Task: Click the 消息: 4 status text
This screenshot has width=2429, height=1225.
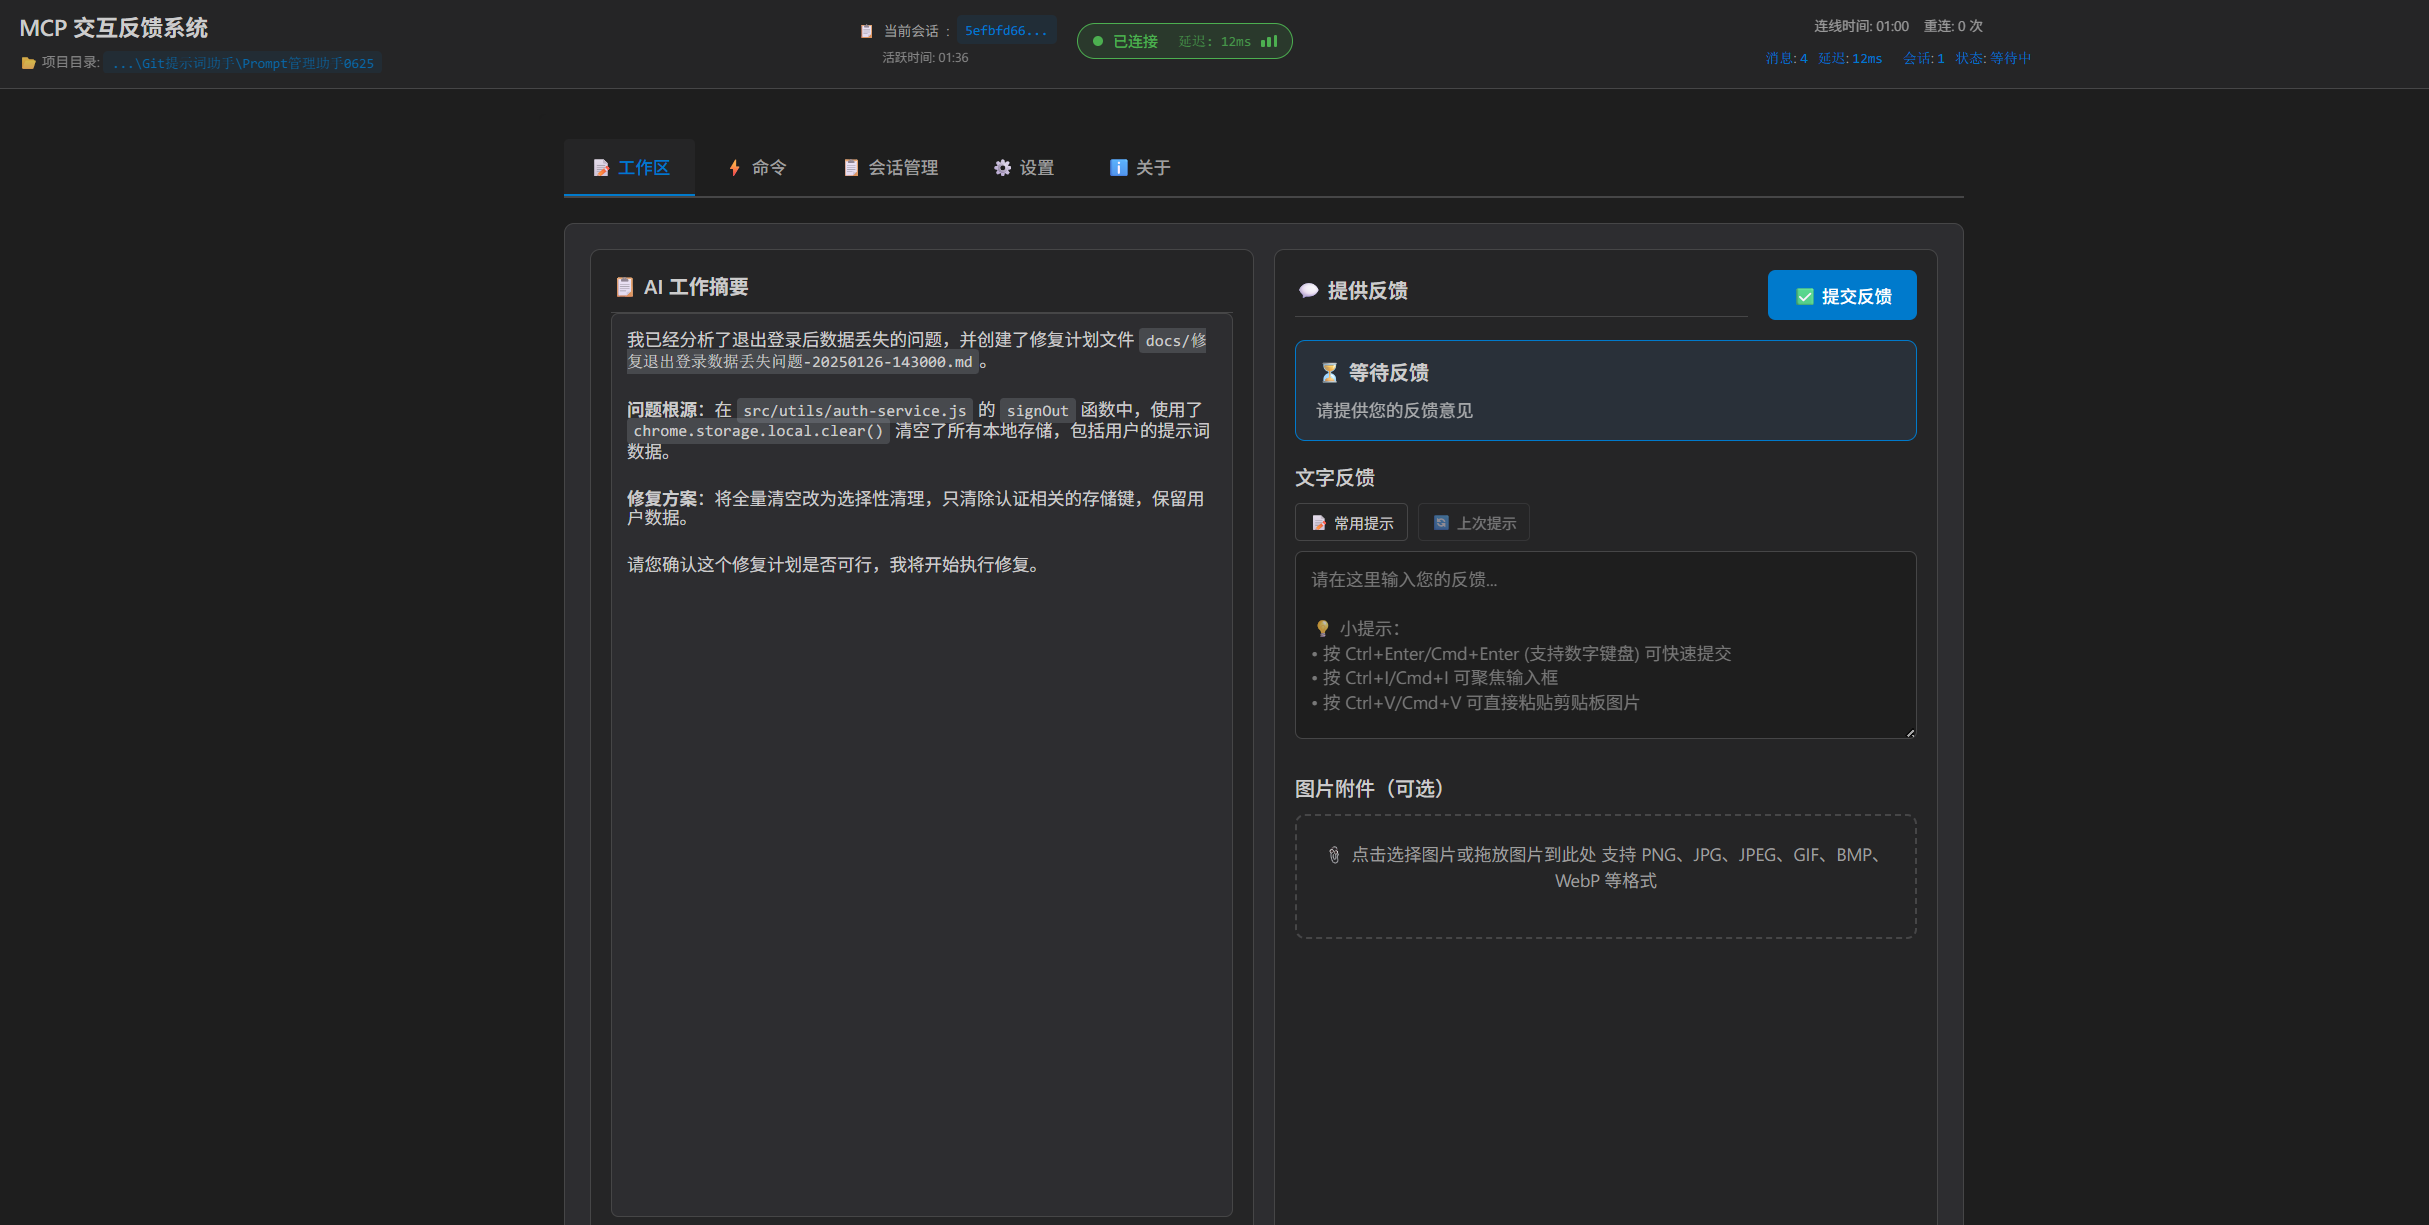Action: point(1786,58)
